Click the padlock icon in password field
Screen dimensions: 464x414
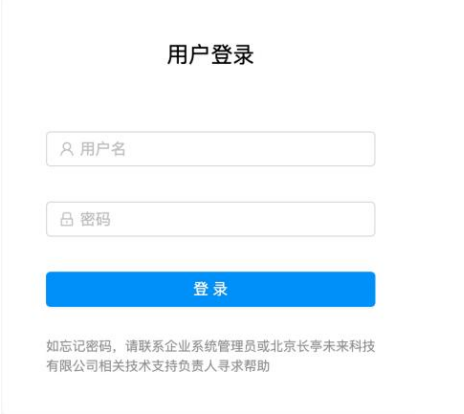pyautogui.click(x=67, y=219)
